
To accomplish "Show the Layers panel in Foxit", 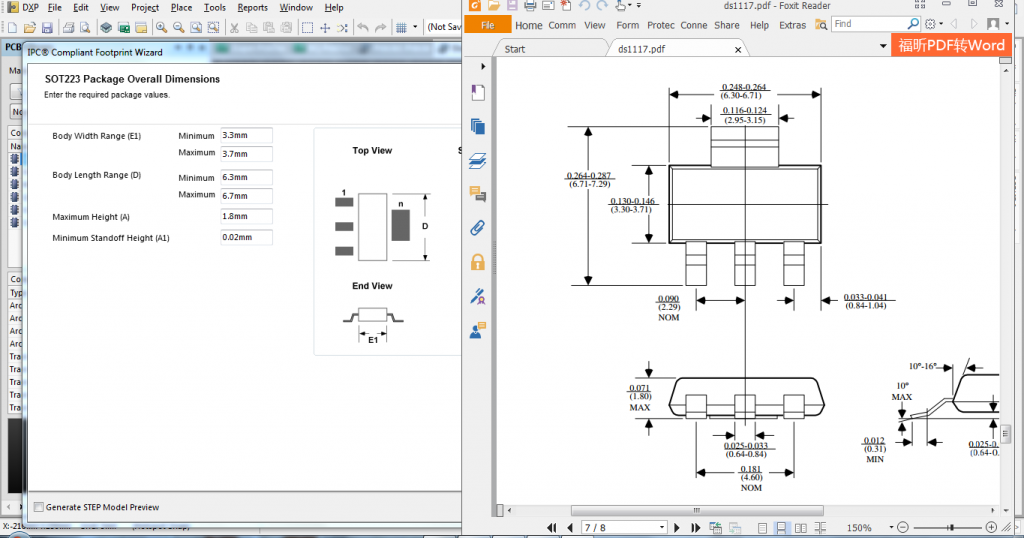I will (x=478, y=160).
